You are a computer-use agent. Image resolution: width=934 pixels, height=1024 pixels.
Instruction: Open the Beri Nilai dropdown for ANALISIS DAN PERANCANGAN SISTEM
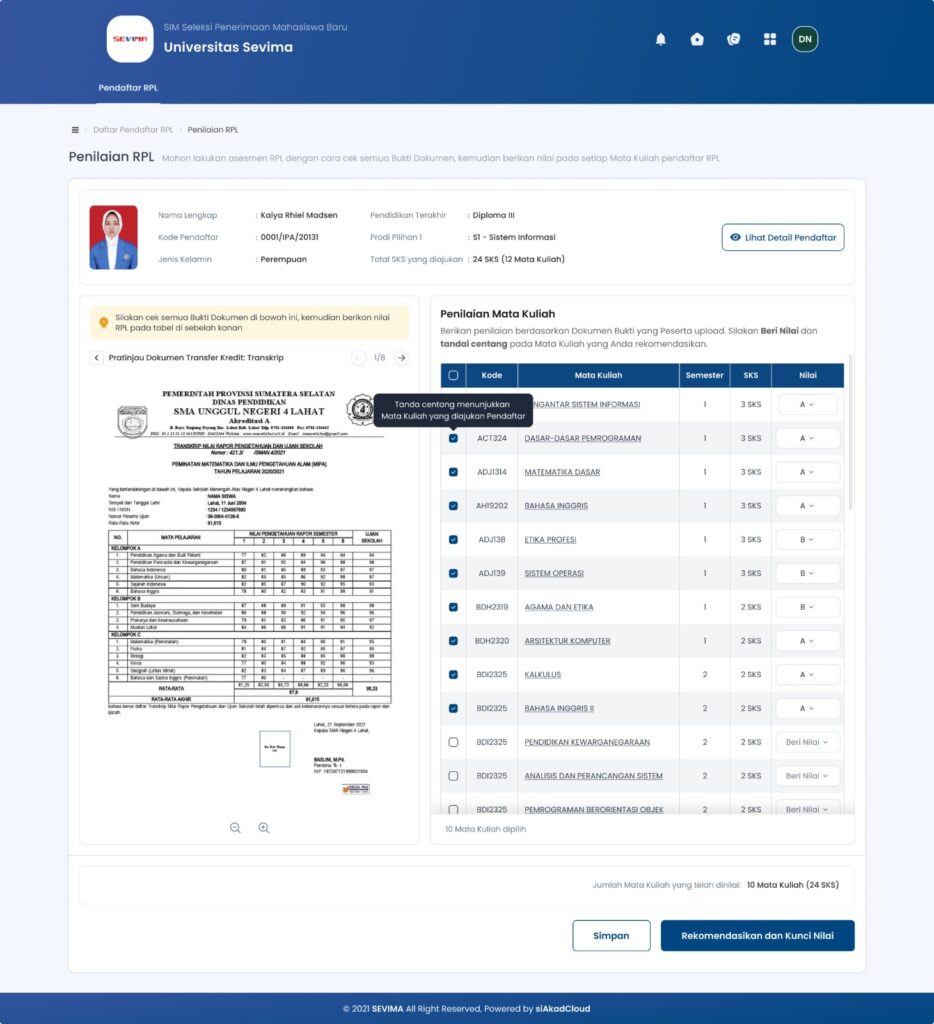coord(807,775)
